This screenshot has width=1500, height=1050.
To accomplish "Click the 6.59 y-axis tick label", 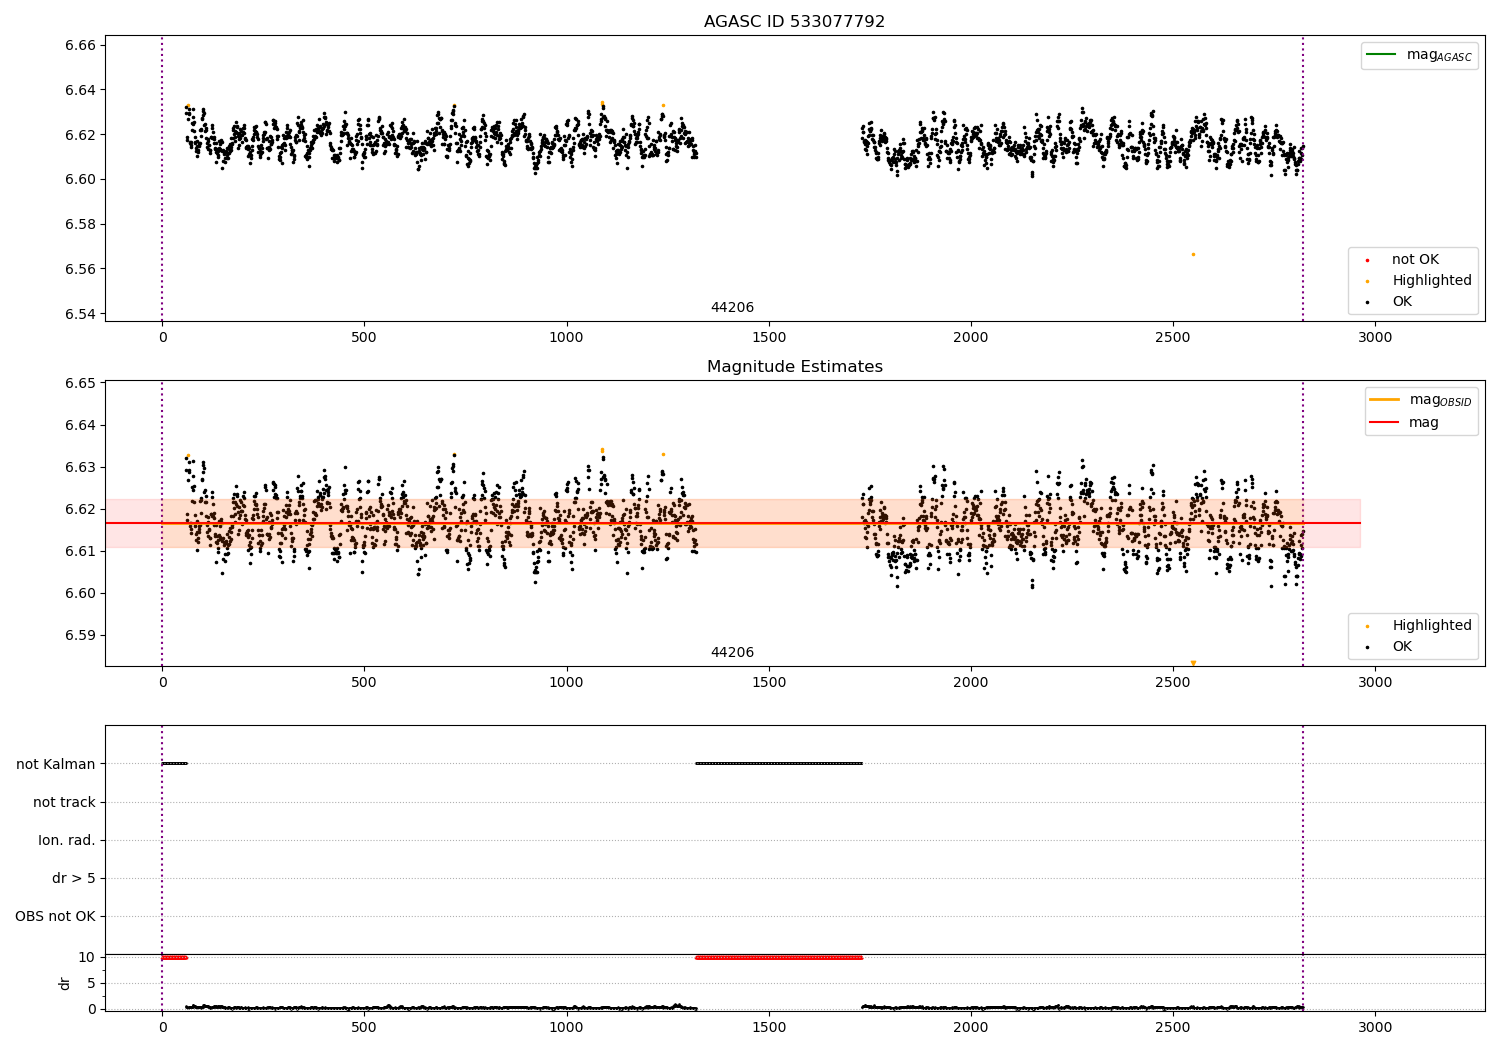I will (81, 636).
